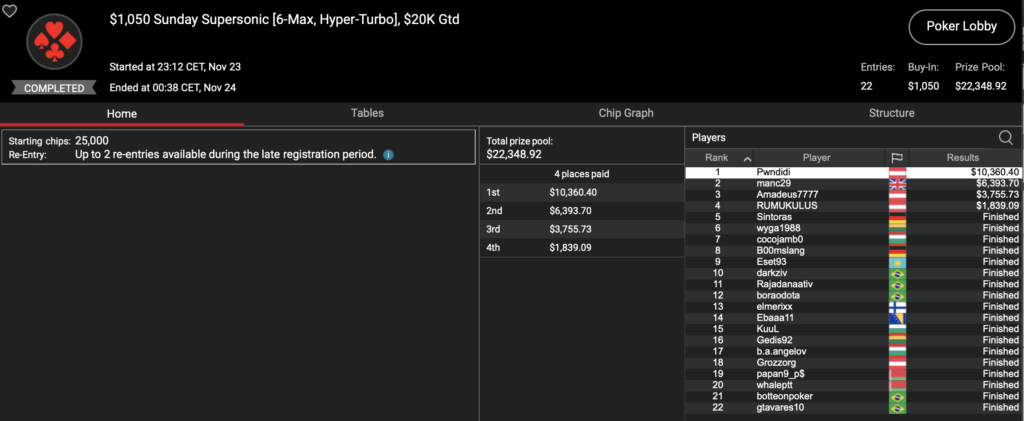Select the COMPLETED status badge

pos(54,88)
